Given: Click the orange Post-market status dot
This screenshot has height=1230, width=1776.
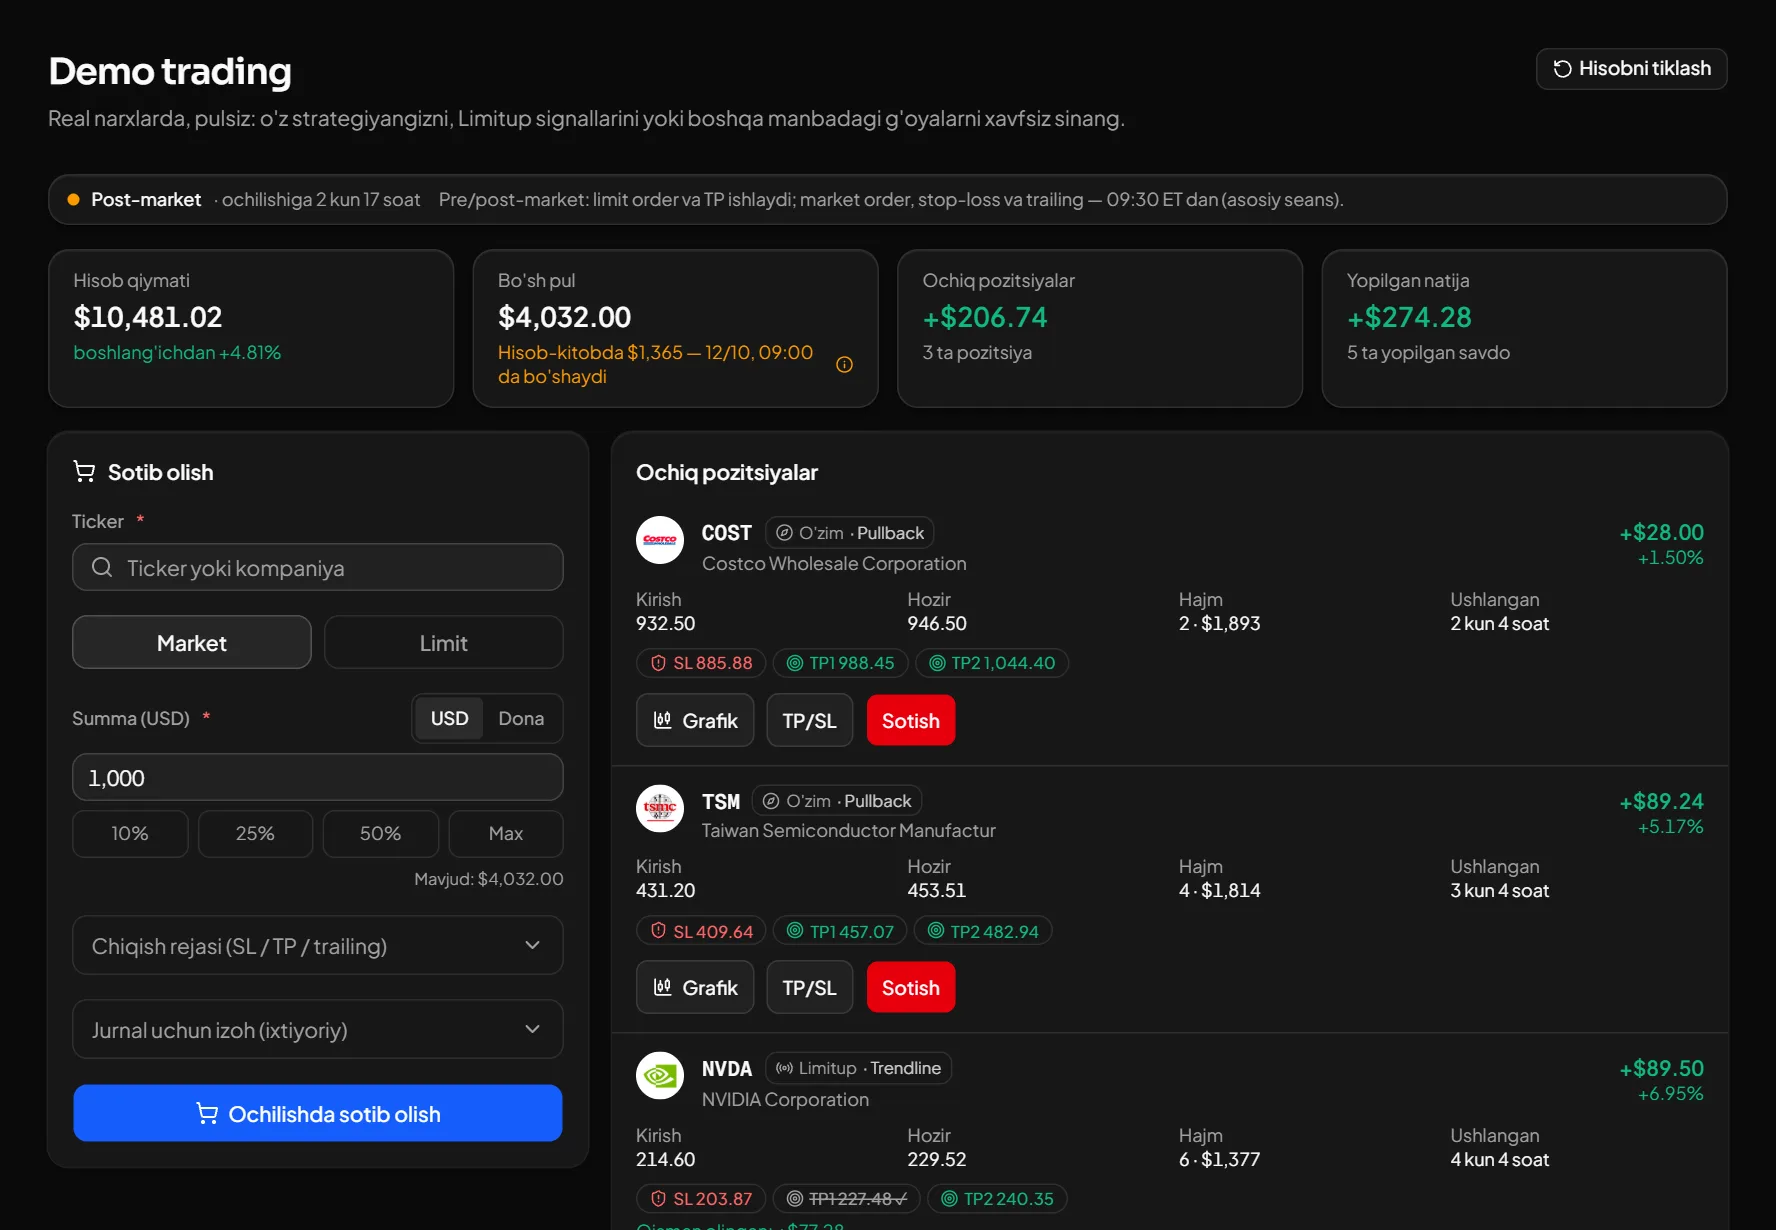Looking at the screenshot, I should pyautogui.click(x=73, y=200).
